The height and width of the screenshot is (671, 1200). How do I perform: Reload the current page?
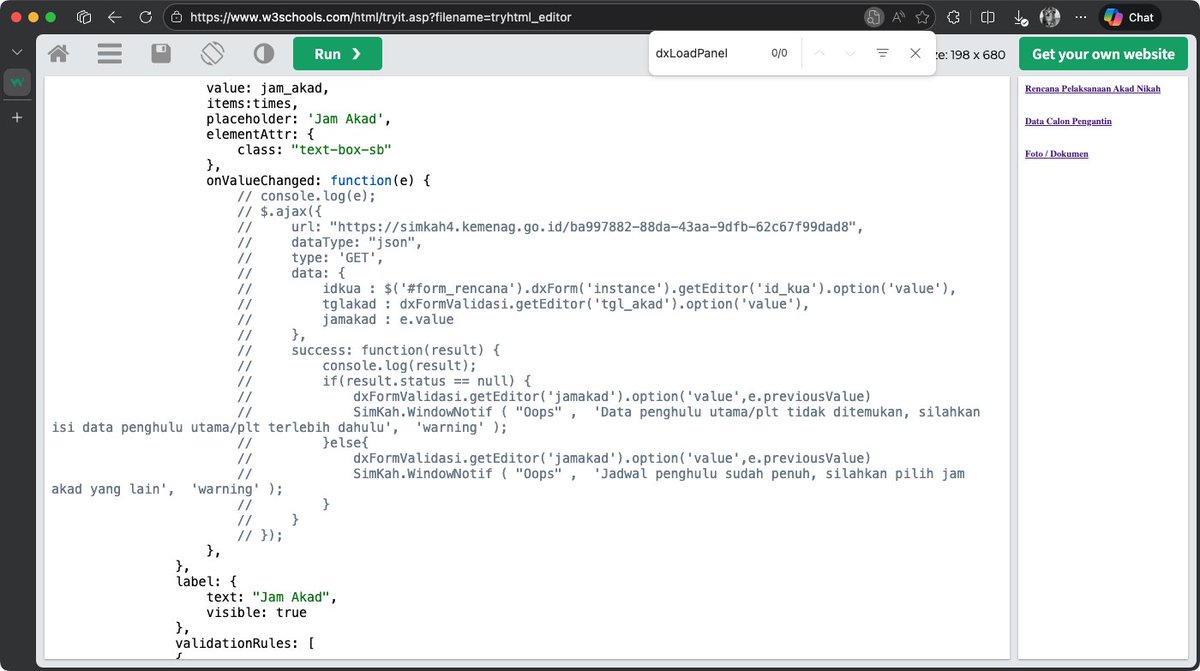coord(146,17)
